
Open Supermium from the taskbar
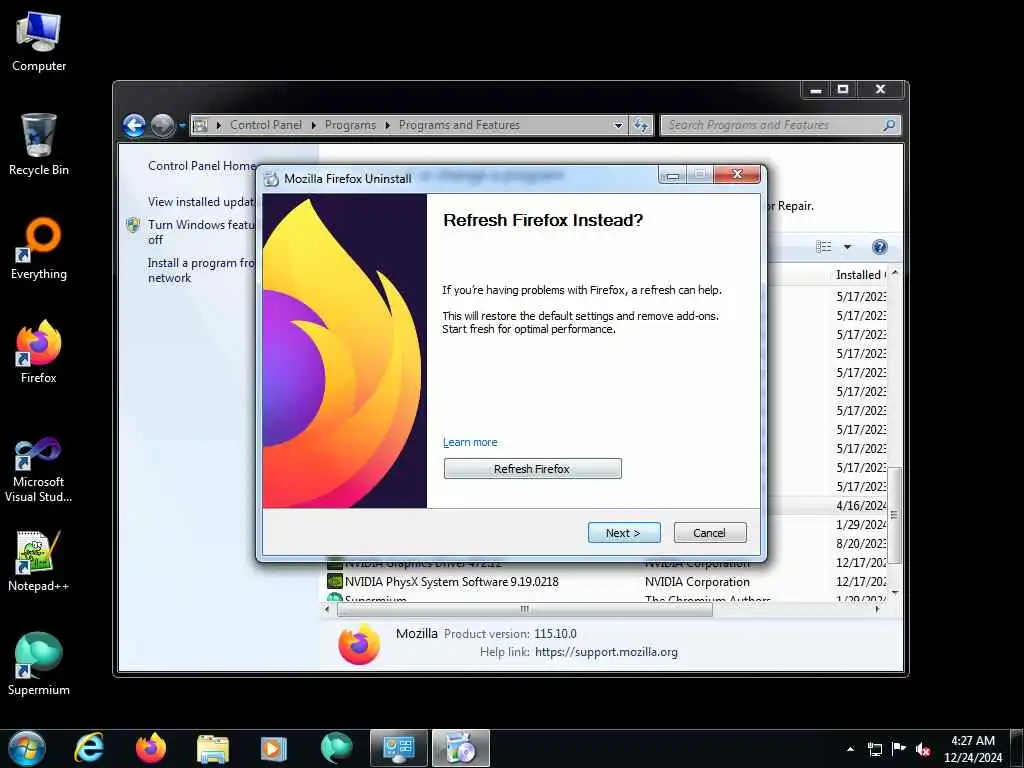tap(336, 748)
